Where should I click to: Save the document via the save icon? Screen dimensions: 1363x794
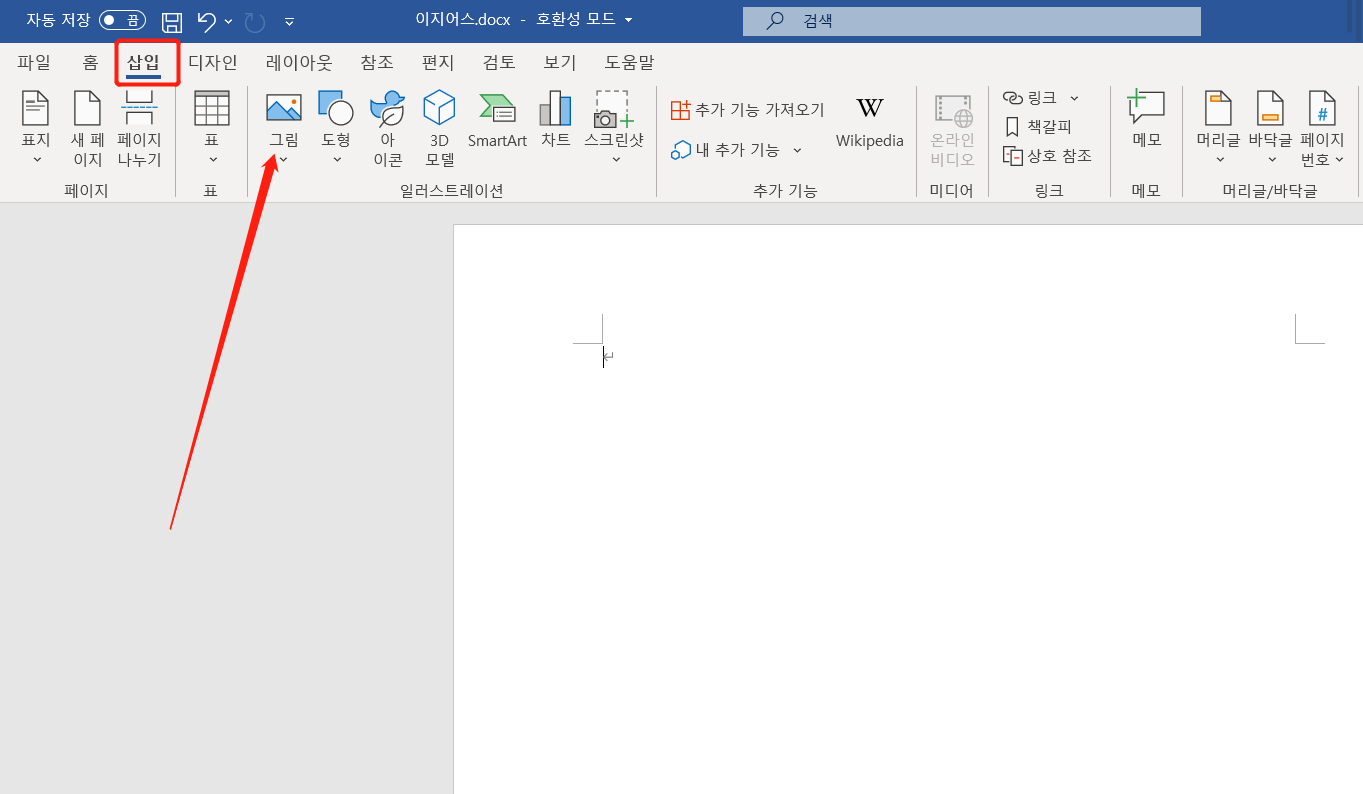coord(171,20)
